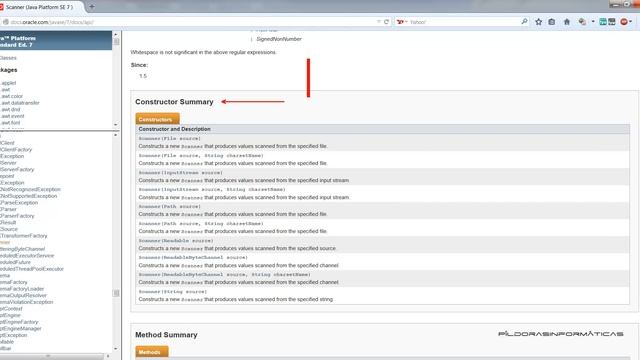Open the ParserFactory class link

pyautogui.click(x=17, y=216)
